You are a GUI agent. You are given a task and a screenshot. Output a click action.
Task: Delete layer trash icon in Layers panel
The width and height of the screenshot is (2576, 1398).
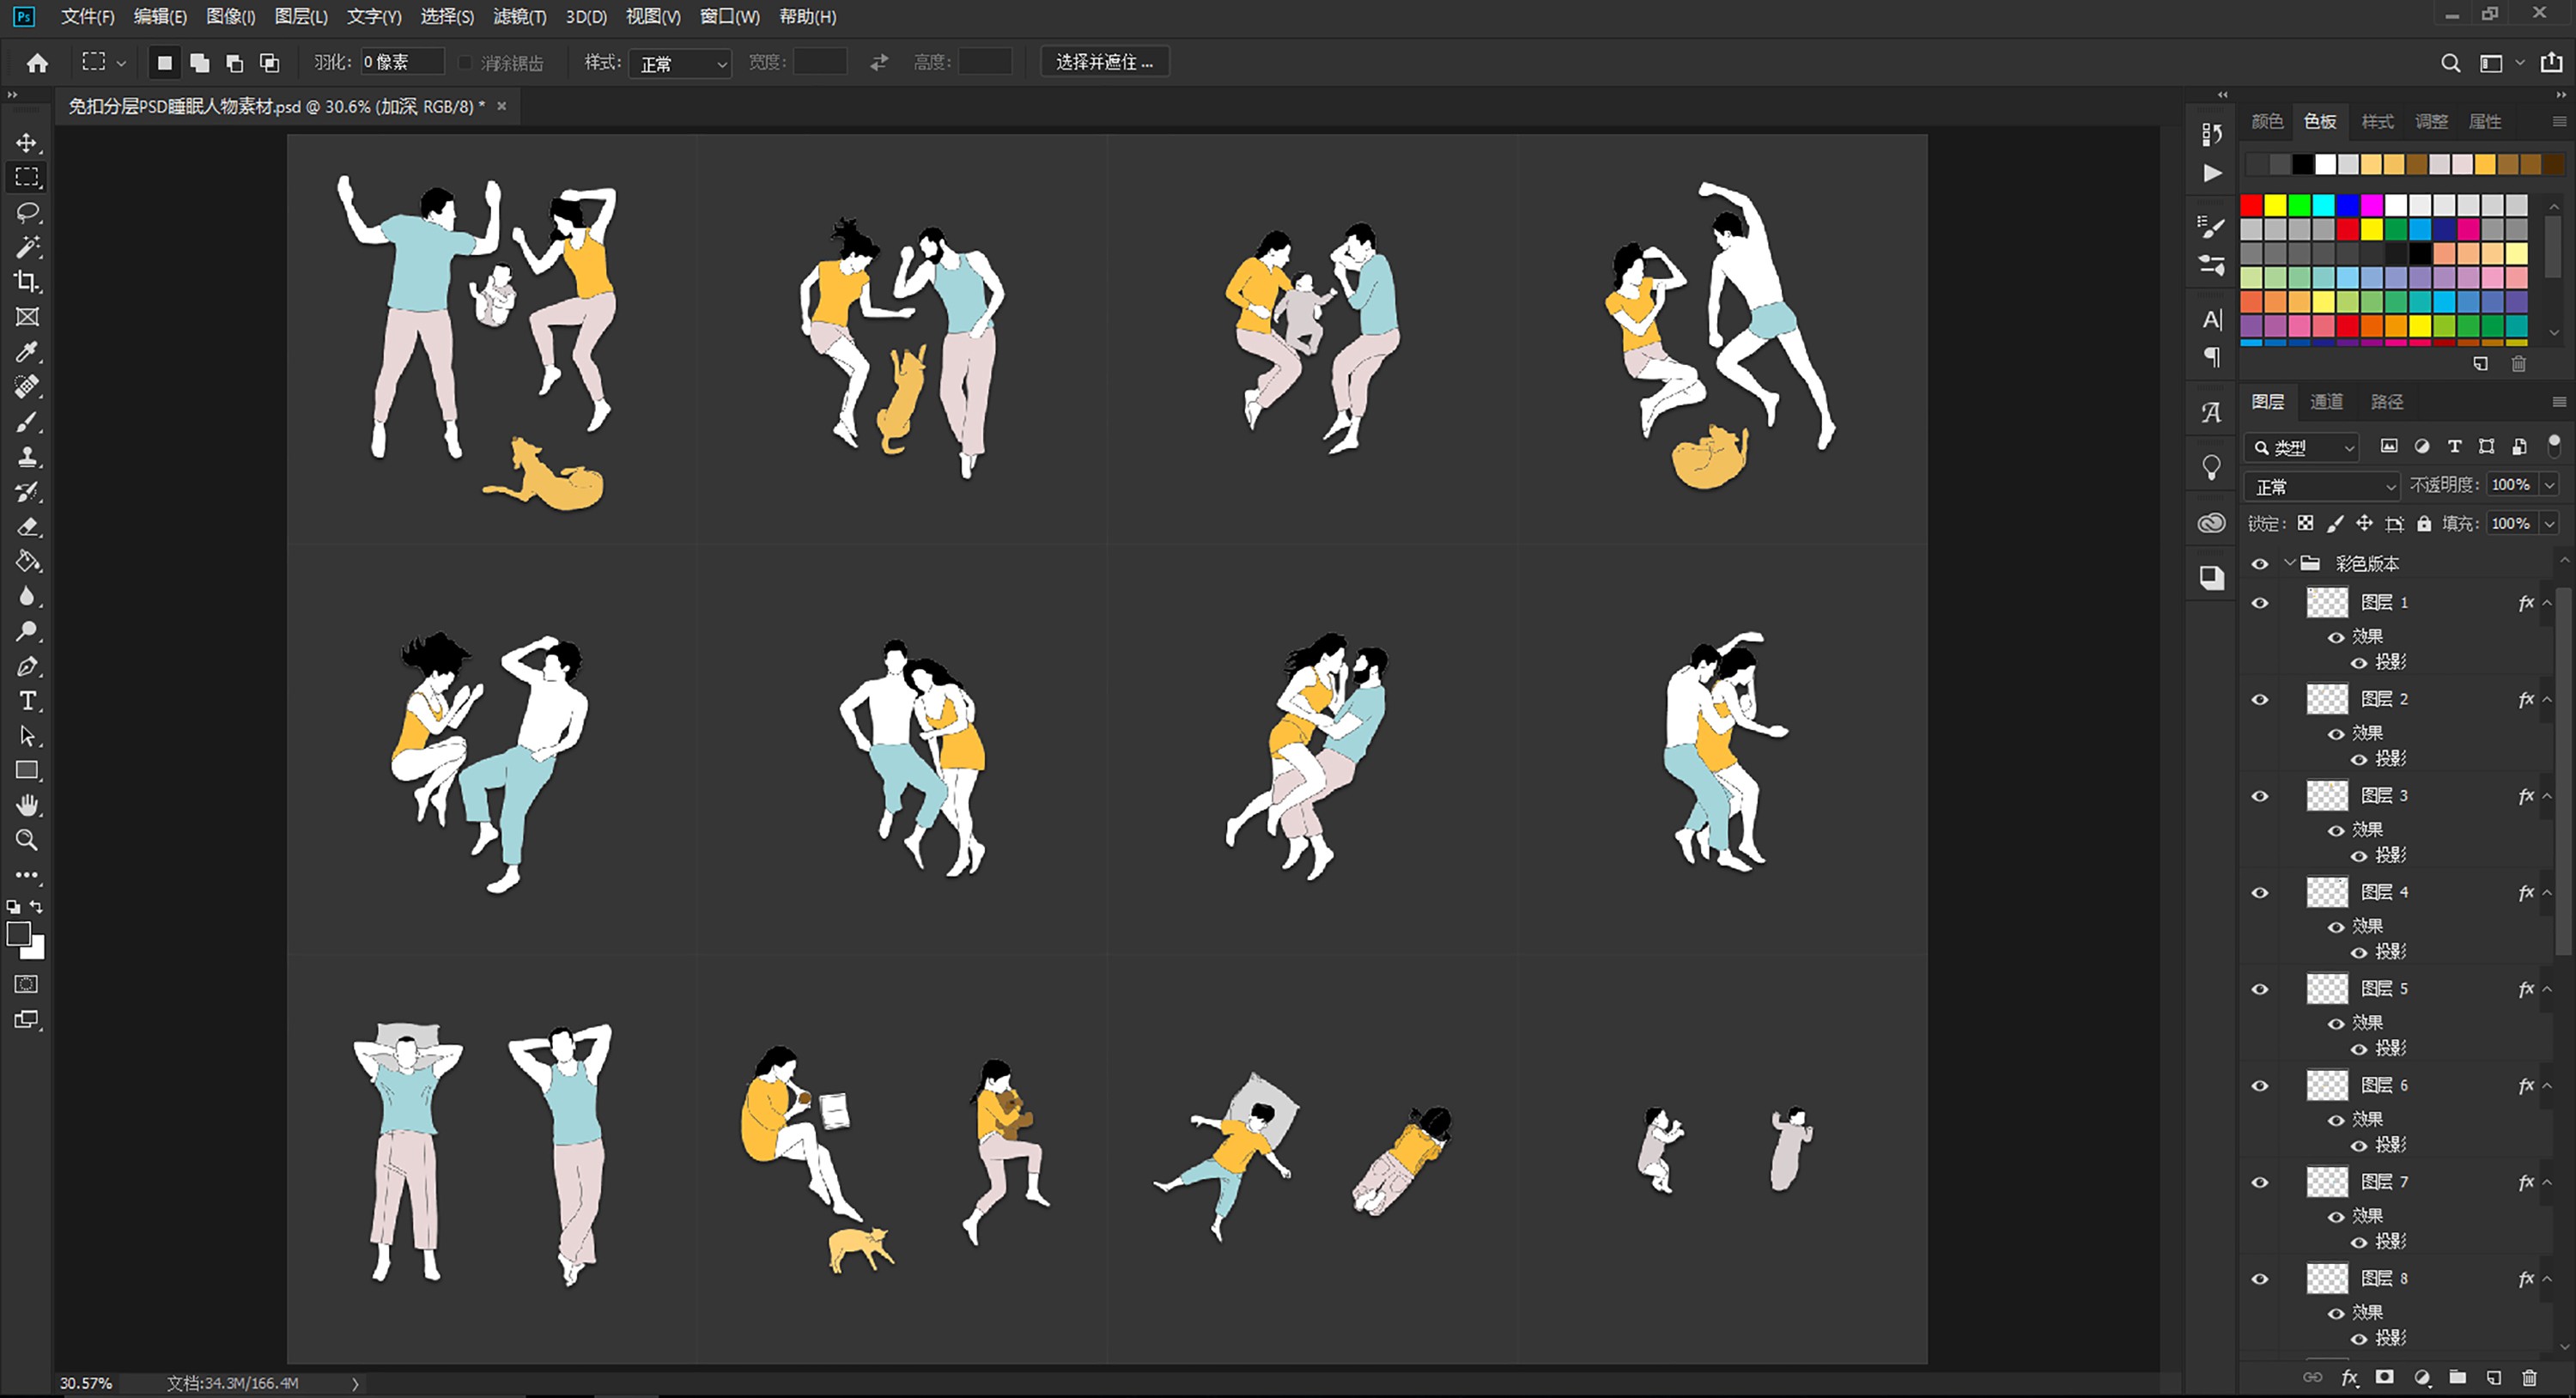tap(2530, 1378)
